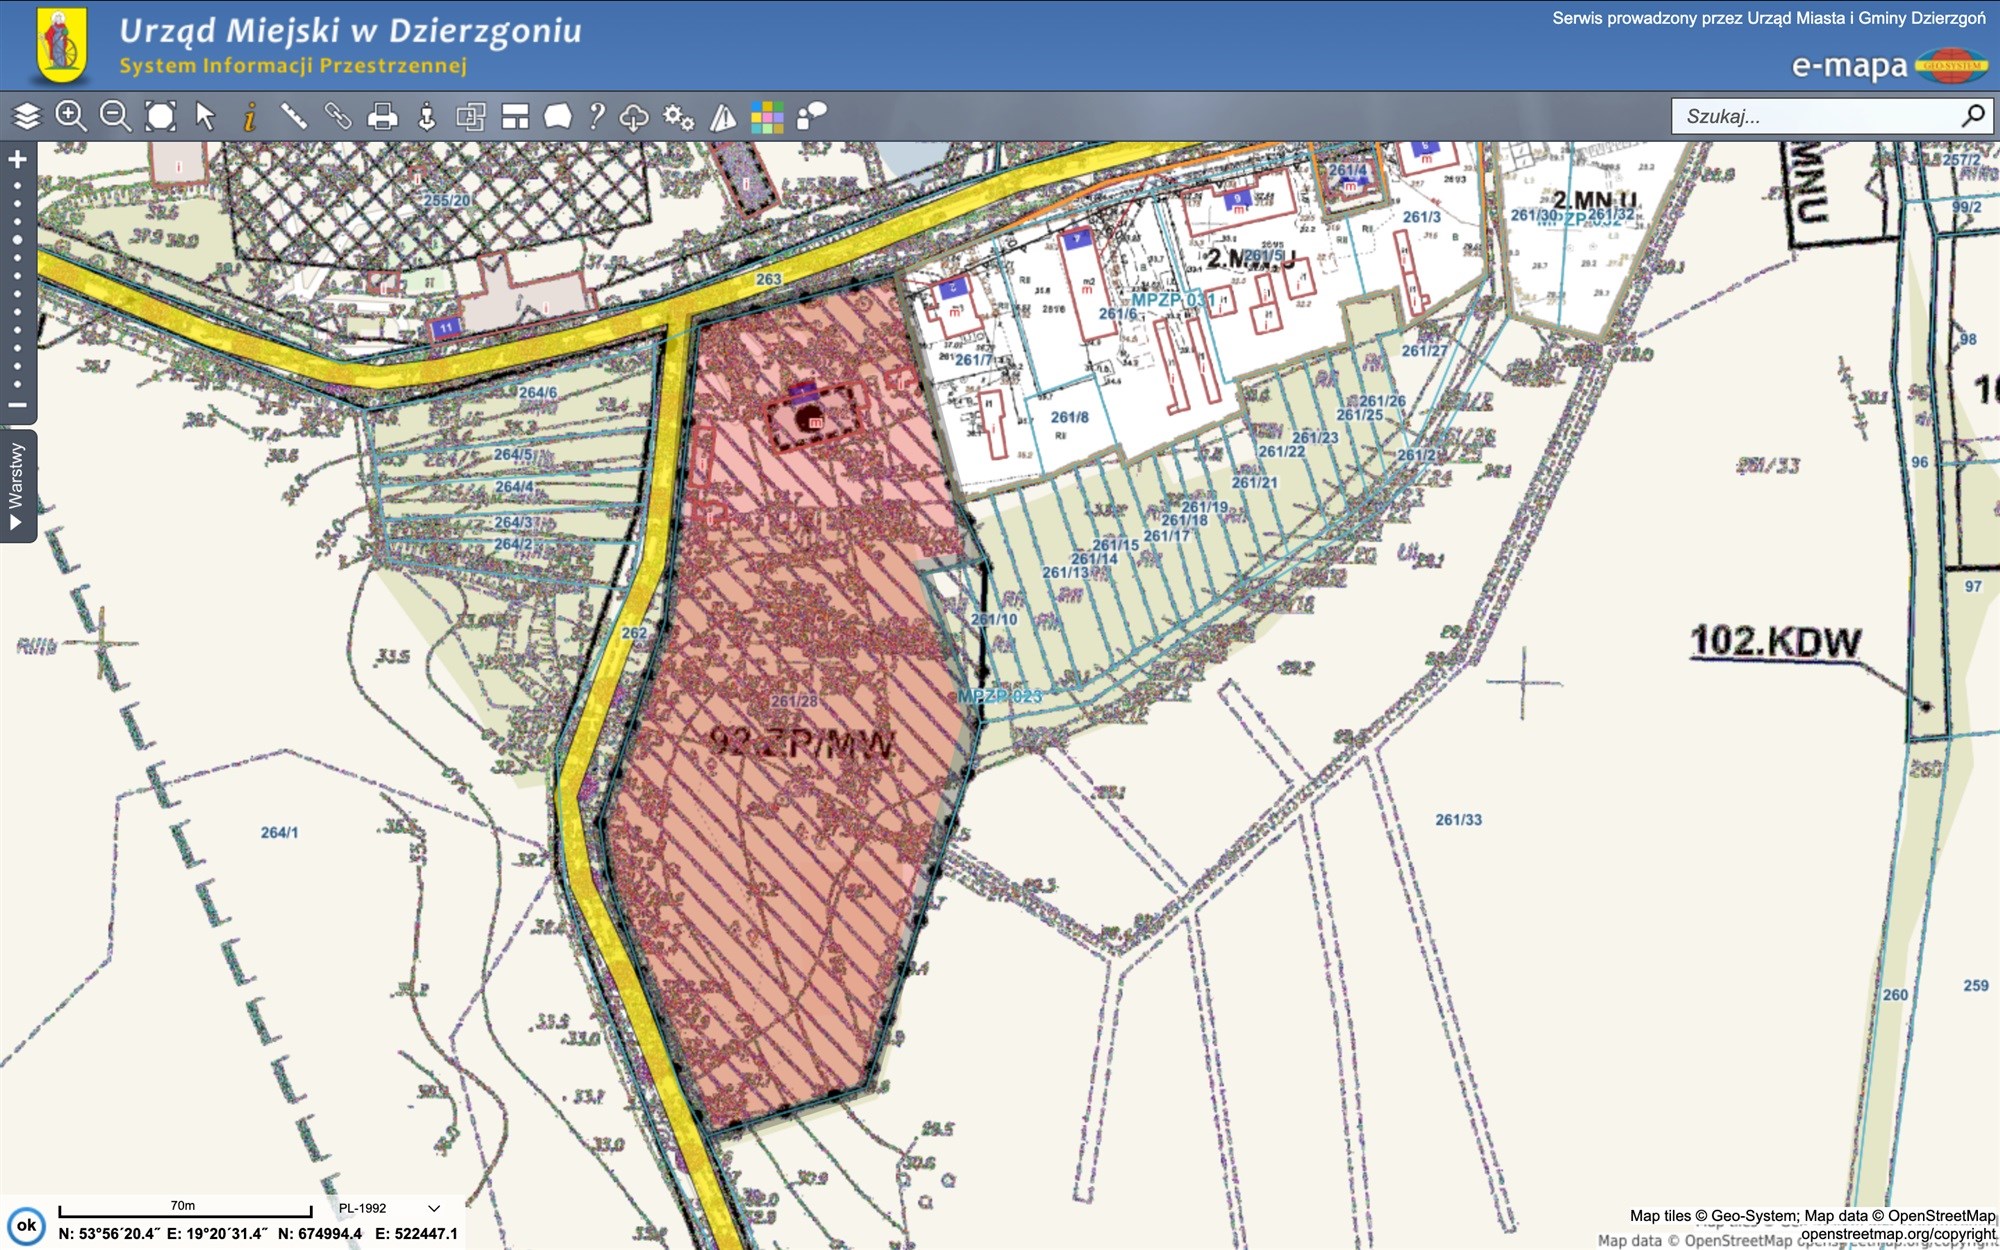2000x1250 pixels.
Task: Open the layers stack icon
Action: [27, 117]
